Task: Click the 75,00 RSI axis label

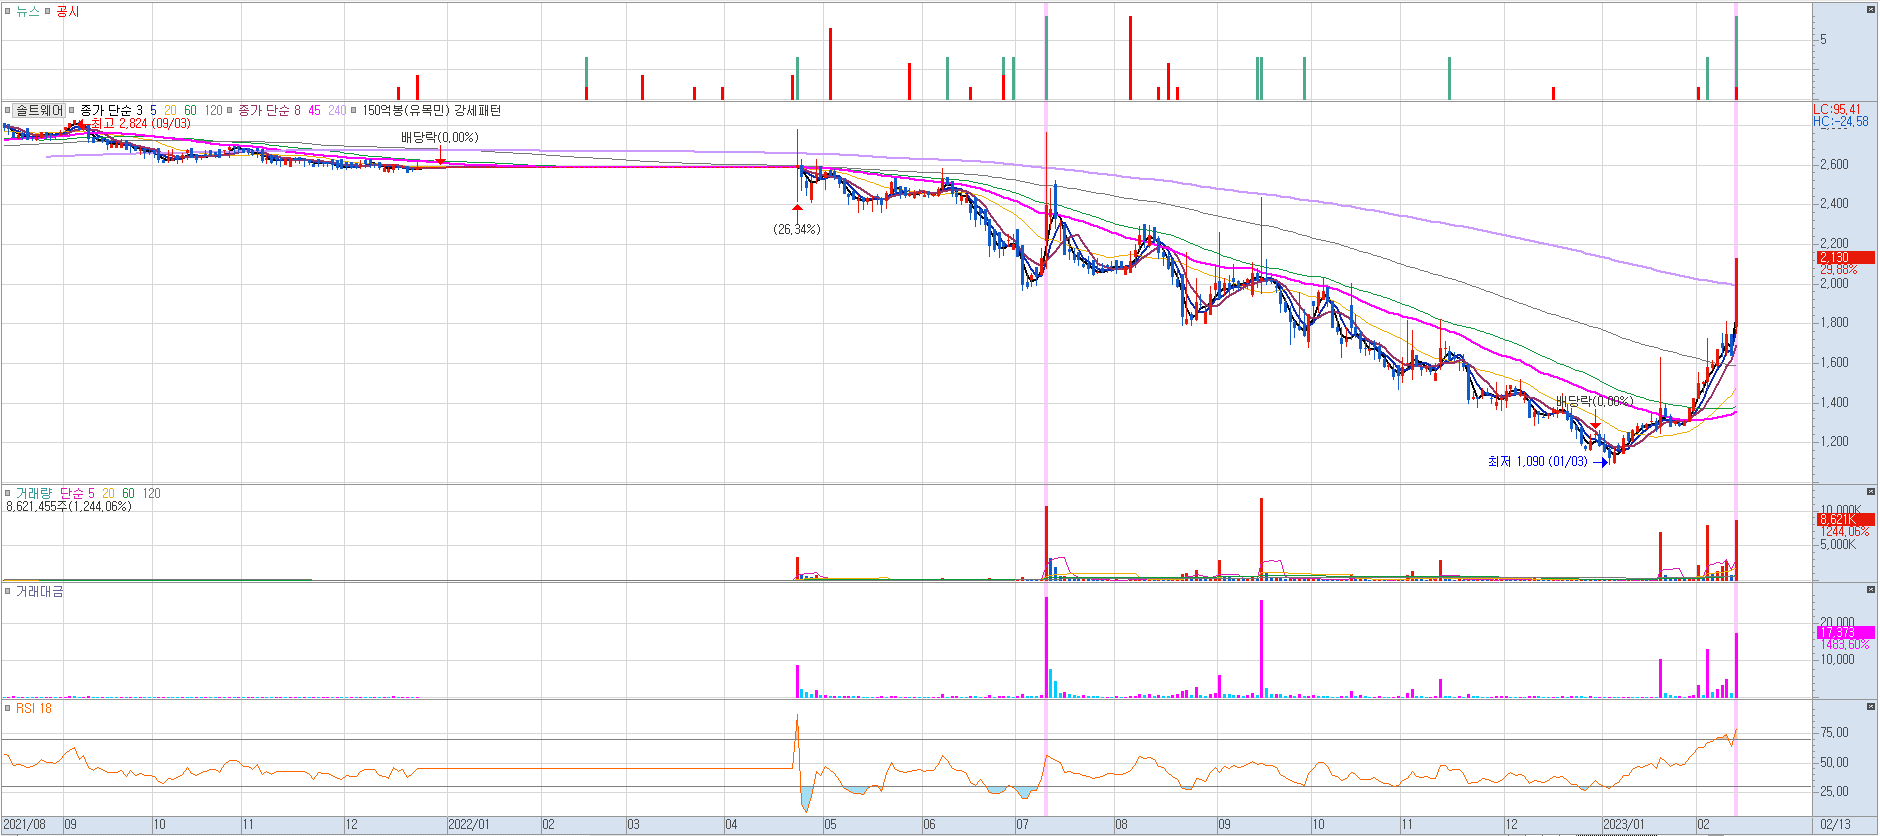Action: (1834, 732)
